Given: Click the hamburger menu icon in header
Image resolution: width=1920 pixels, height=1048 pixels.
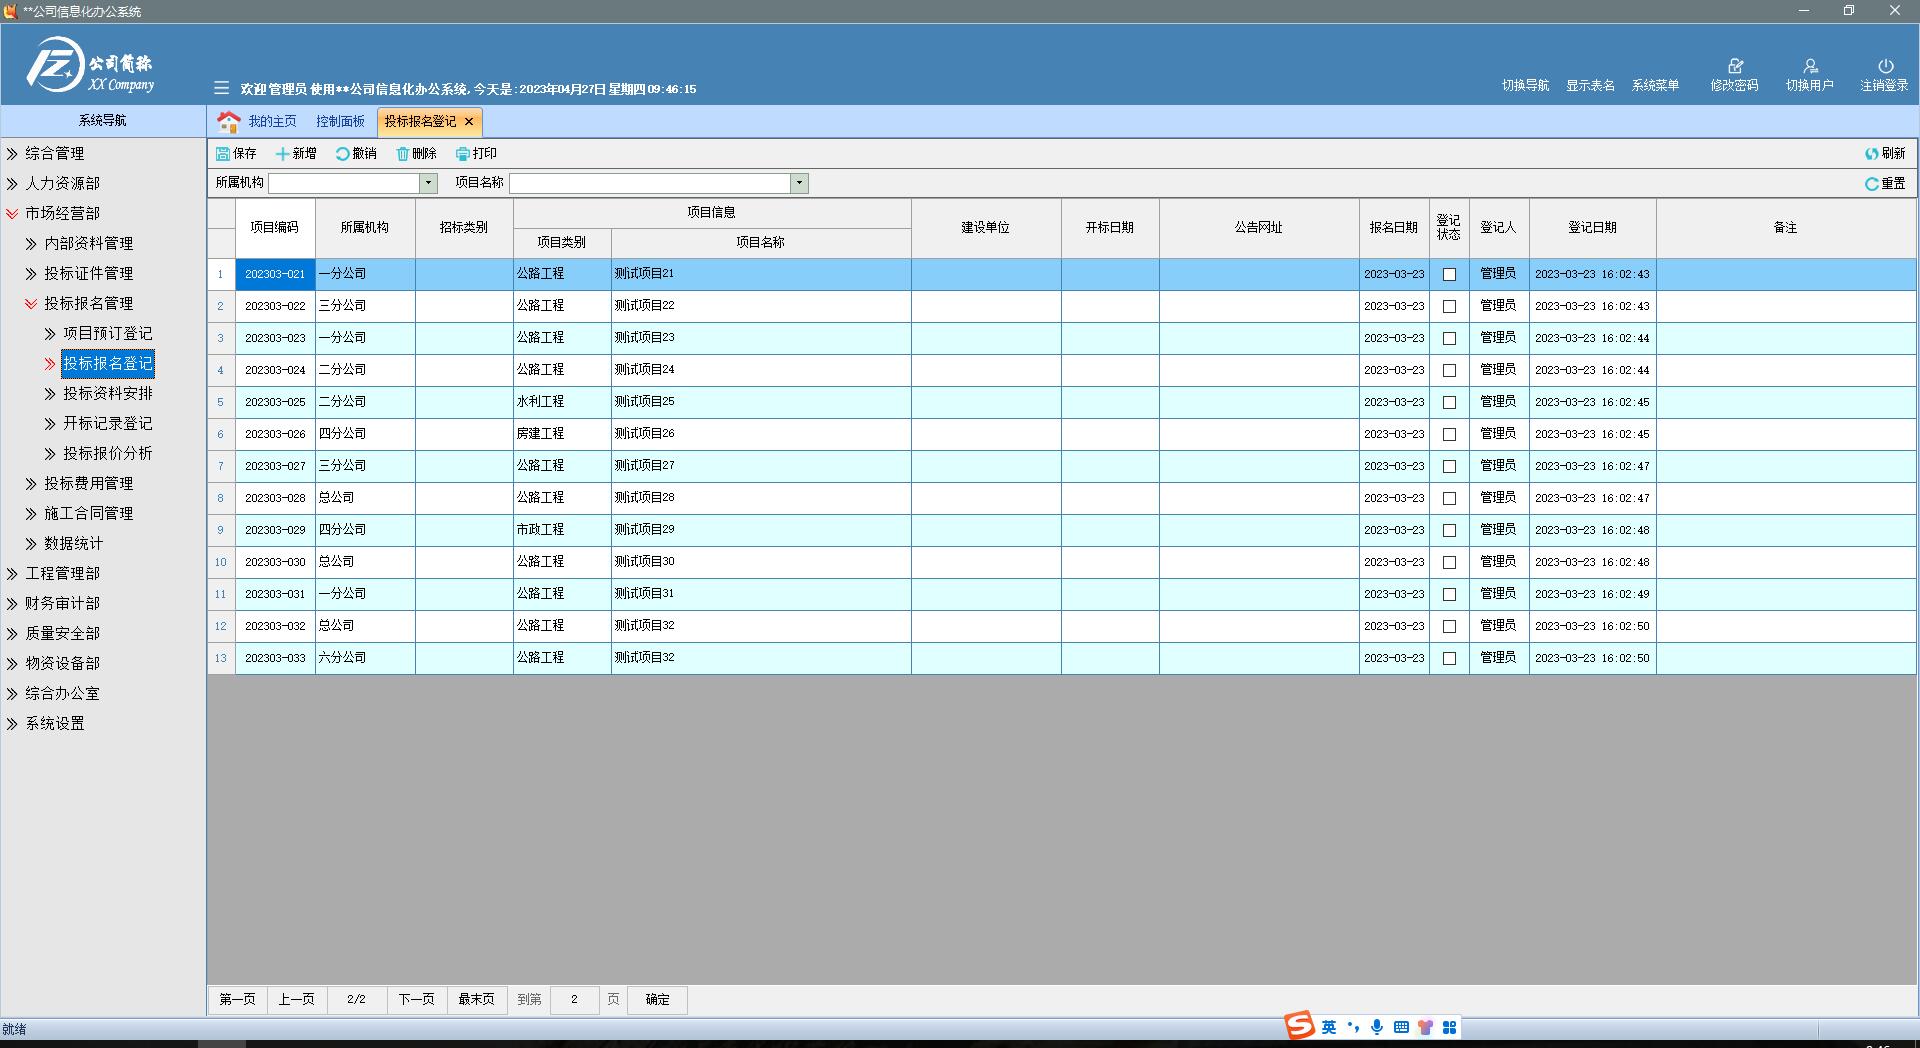Looking at the screenshot, I should [x=222, y=89].
